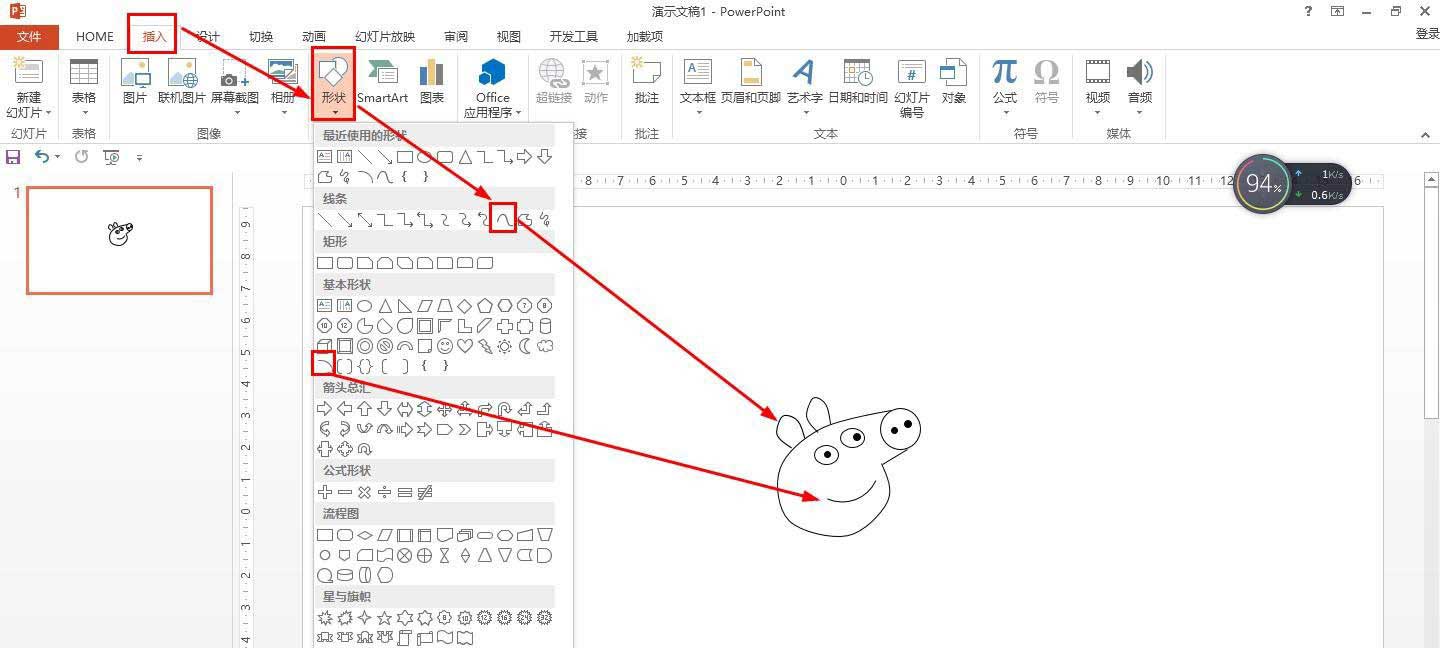Switch to the 插入 Insert tab

(154, 36)
